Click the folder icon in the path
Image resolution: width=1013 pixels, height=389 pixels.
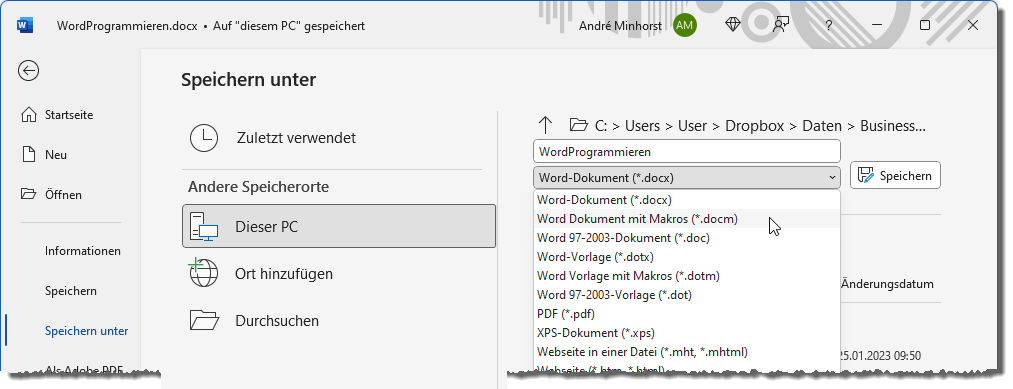pyautogui.click(x=578, y=125)
